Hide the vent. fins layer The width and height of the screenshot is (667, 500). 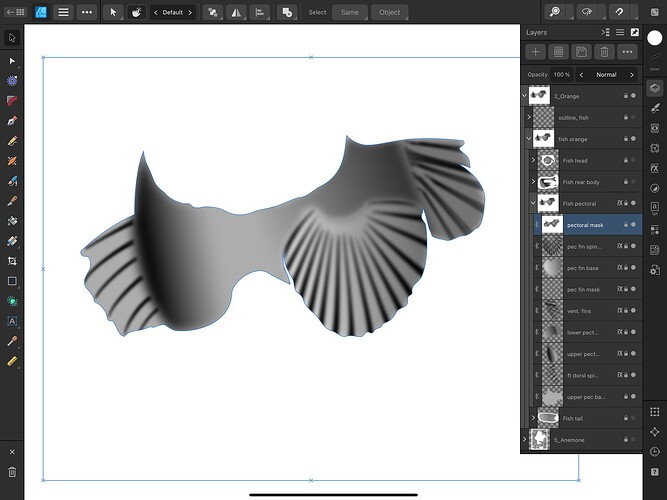tap(633, 311)
